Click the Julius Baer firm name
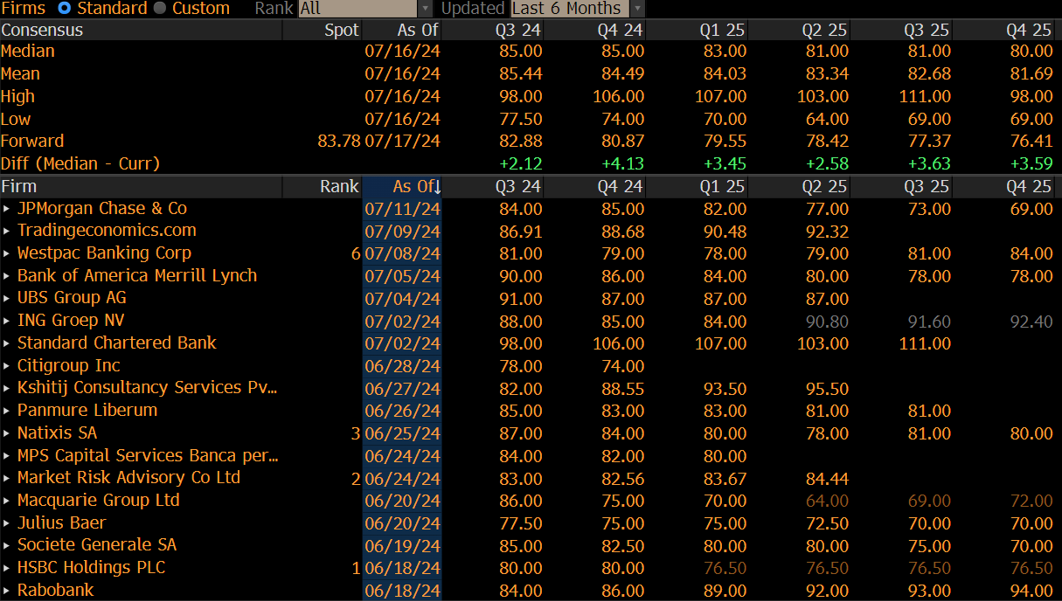1062x601 pixels. 62,522
